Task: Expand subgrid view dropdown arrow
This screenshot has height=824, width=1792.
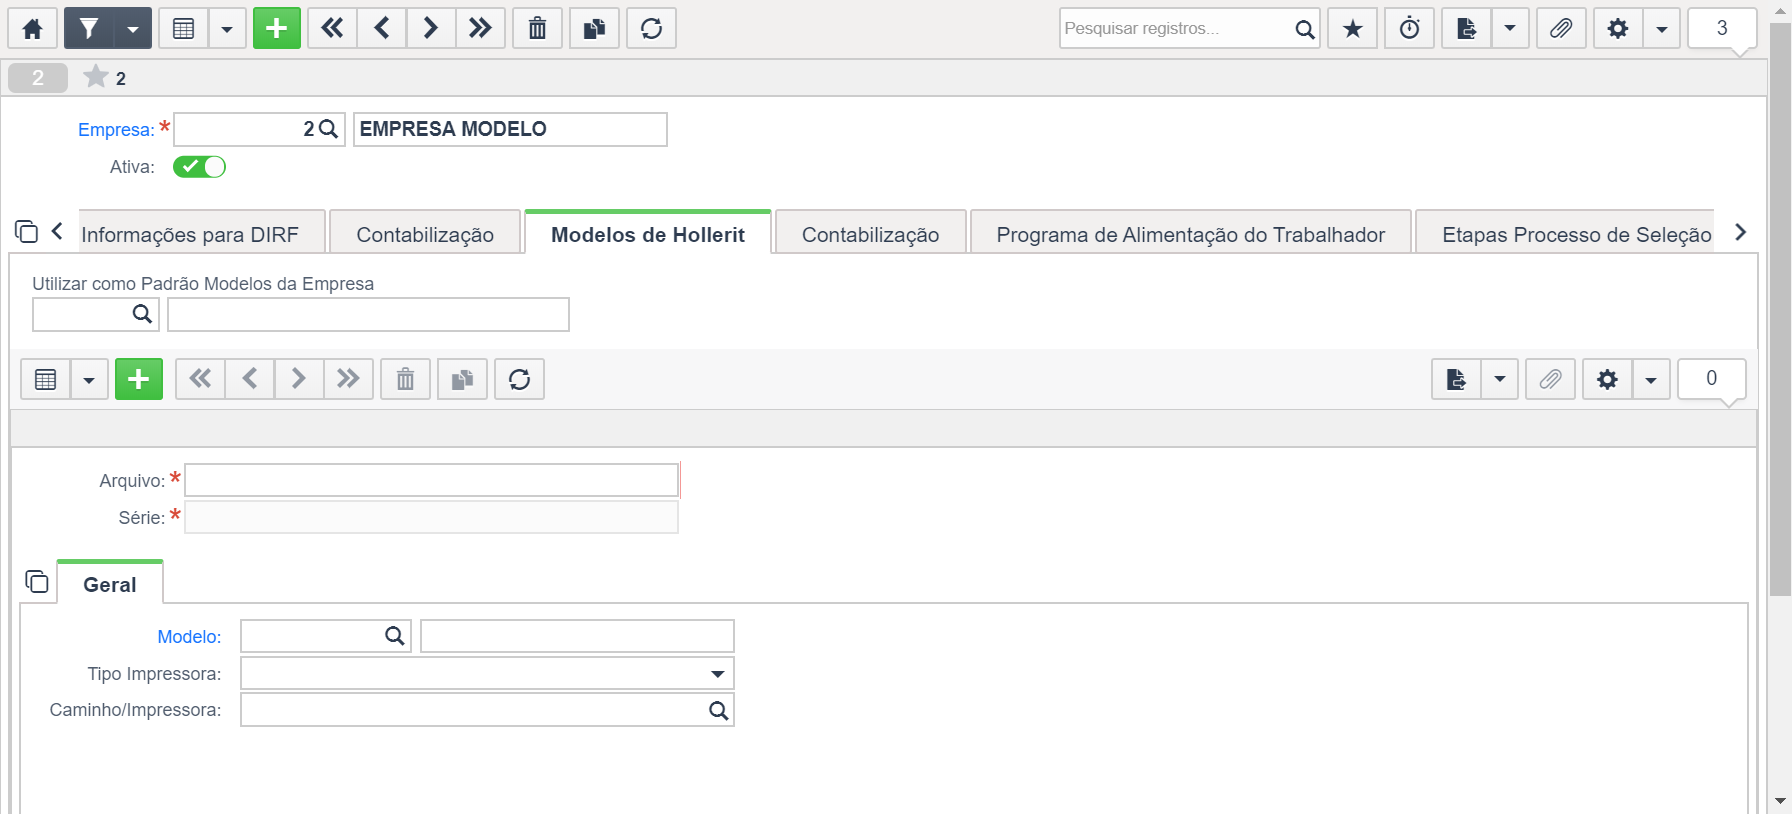Action: (x=89, y=379)
